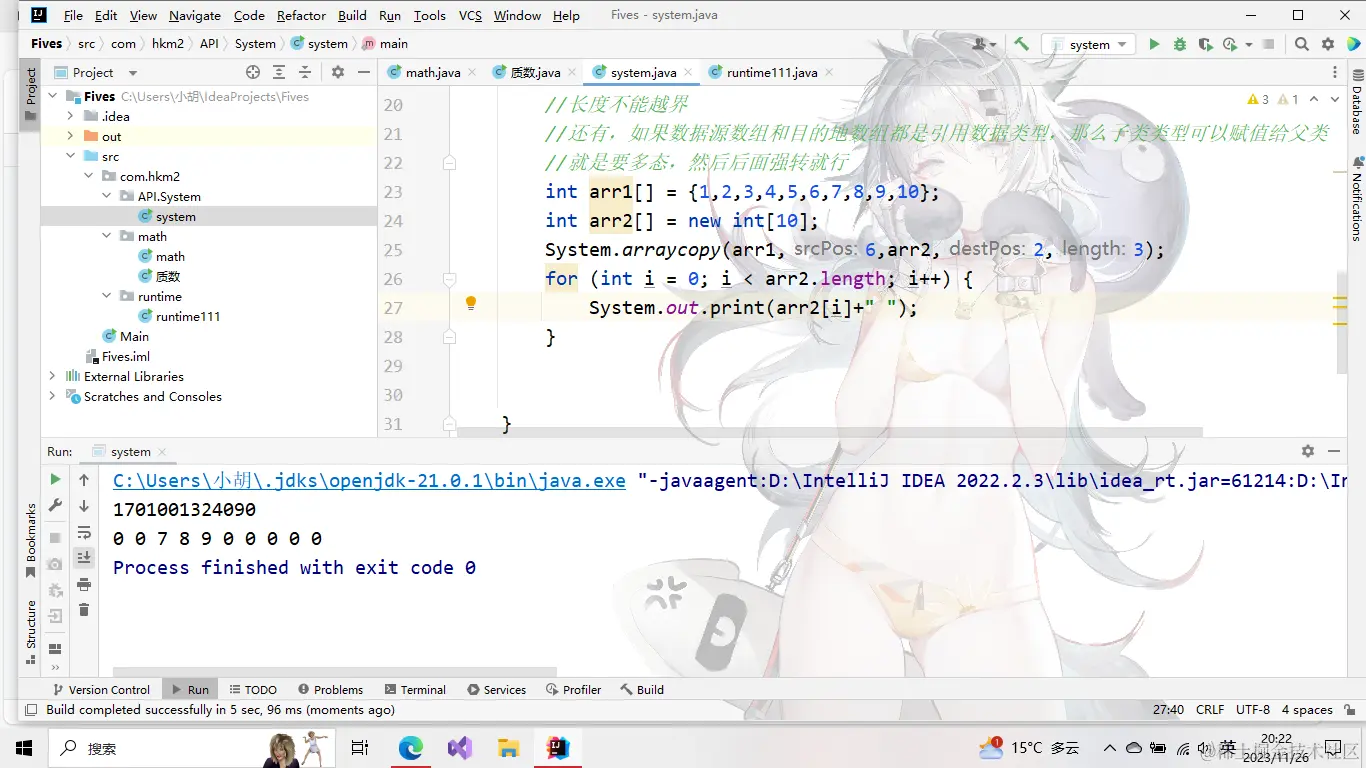Screen dimensions: 1366x768
Task: Collapse the API.System package
Action: (x=106, y=196)
